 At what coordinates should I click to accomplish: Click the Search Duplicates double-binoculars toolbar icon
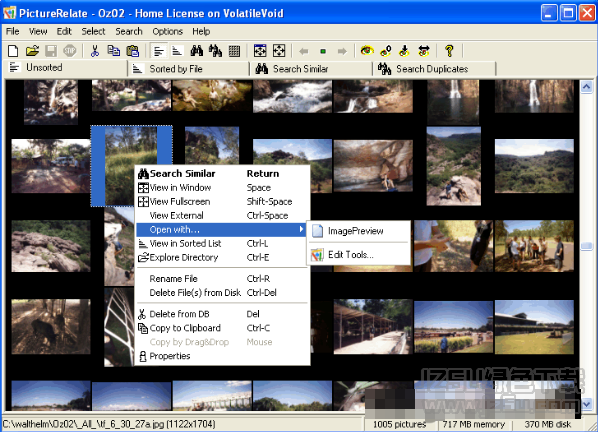coord(215,50)
